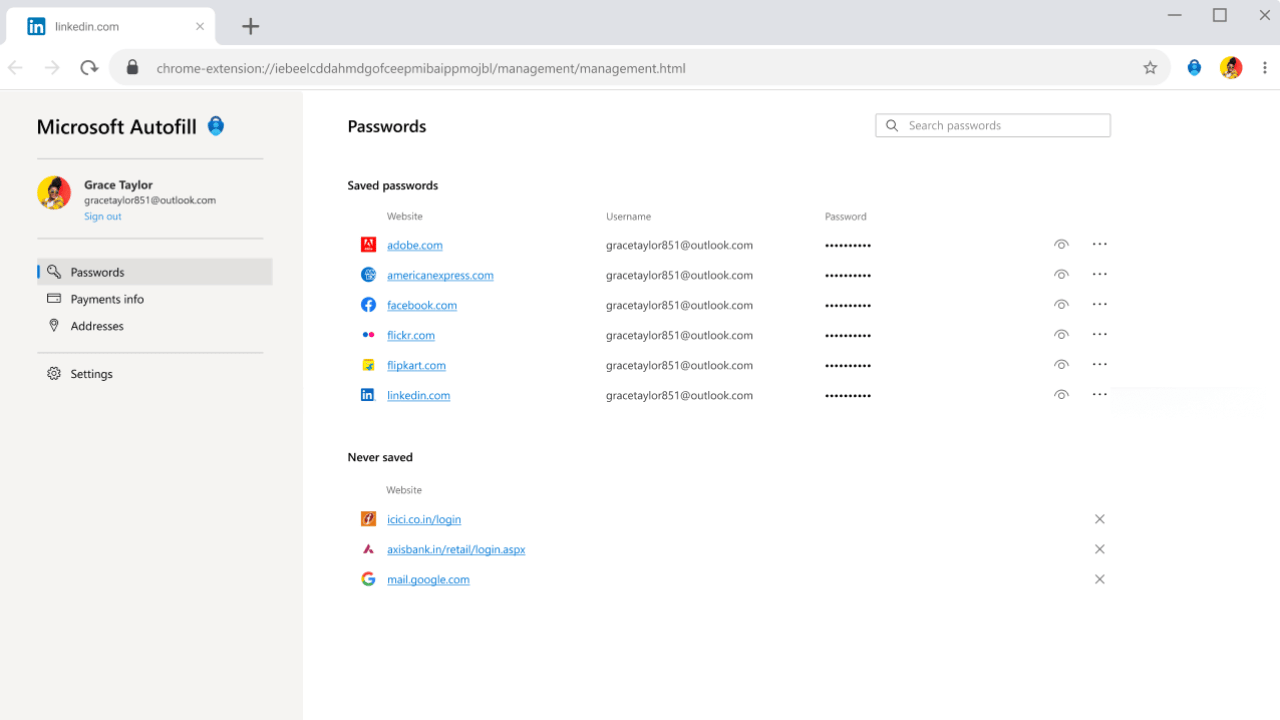This screenshot has height=720, width=1280.
Task: Click the search magnifier icon
Action: click(892, 125)
